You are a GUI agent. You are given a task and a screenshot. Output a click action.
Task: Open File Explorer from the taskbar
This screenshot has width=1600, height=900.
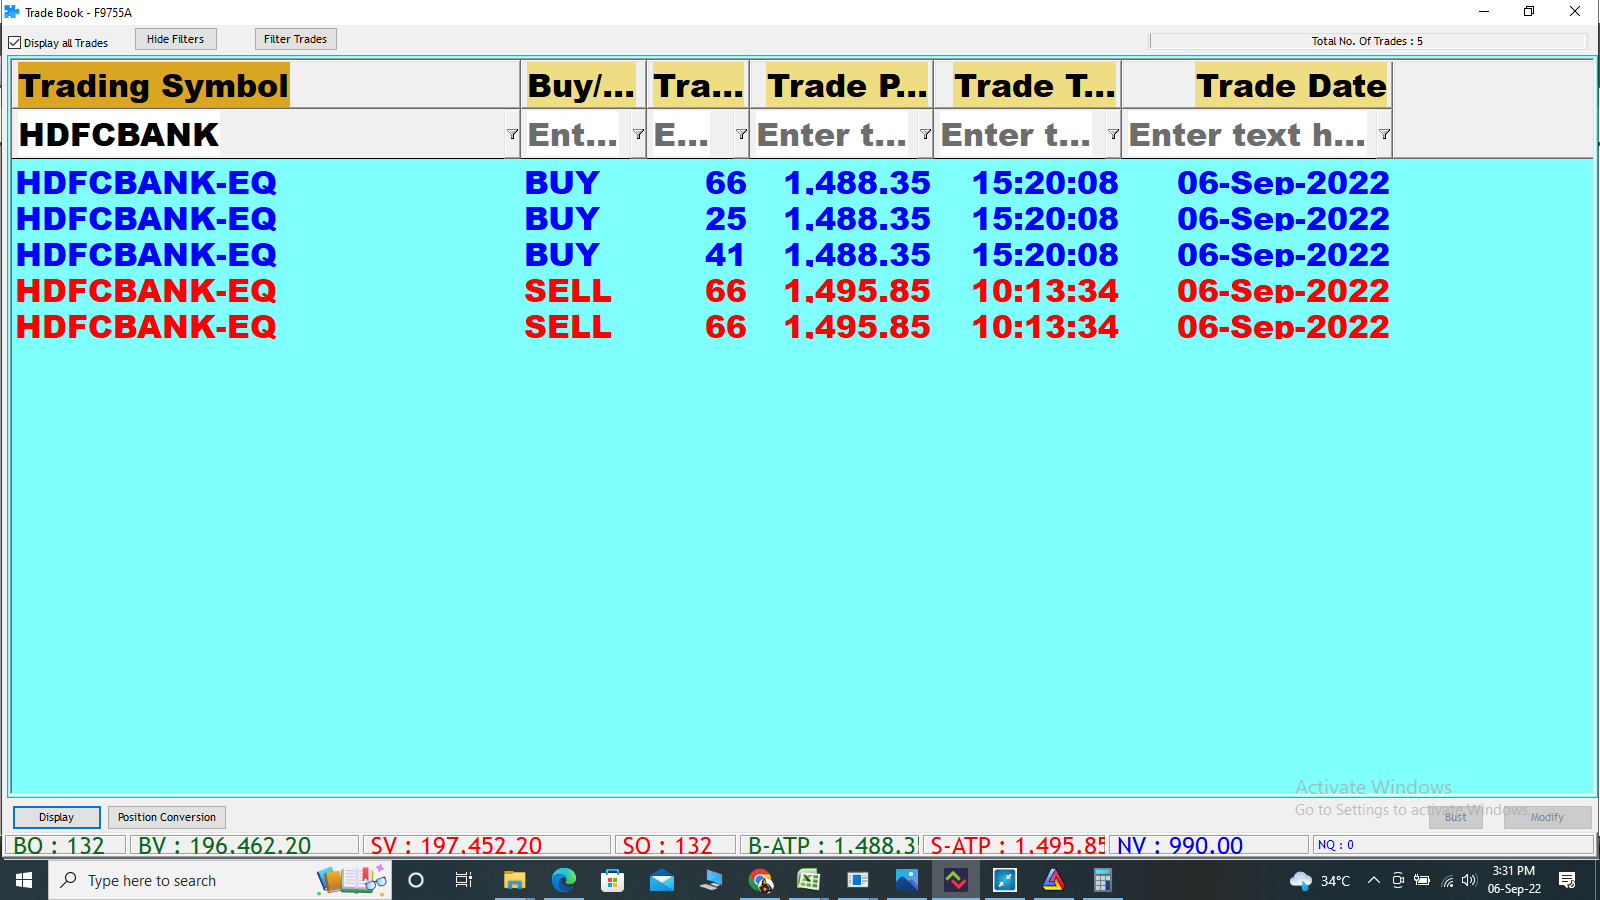[514, 880]
